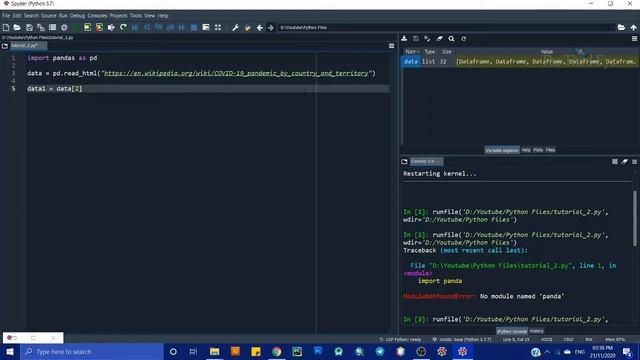Change to the parent directory
The width and height of the screenshot is (640, 360).
[633, 27]
